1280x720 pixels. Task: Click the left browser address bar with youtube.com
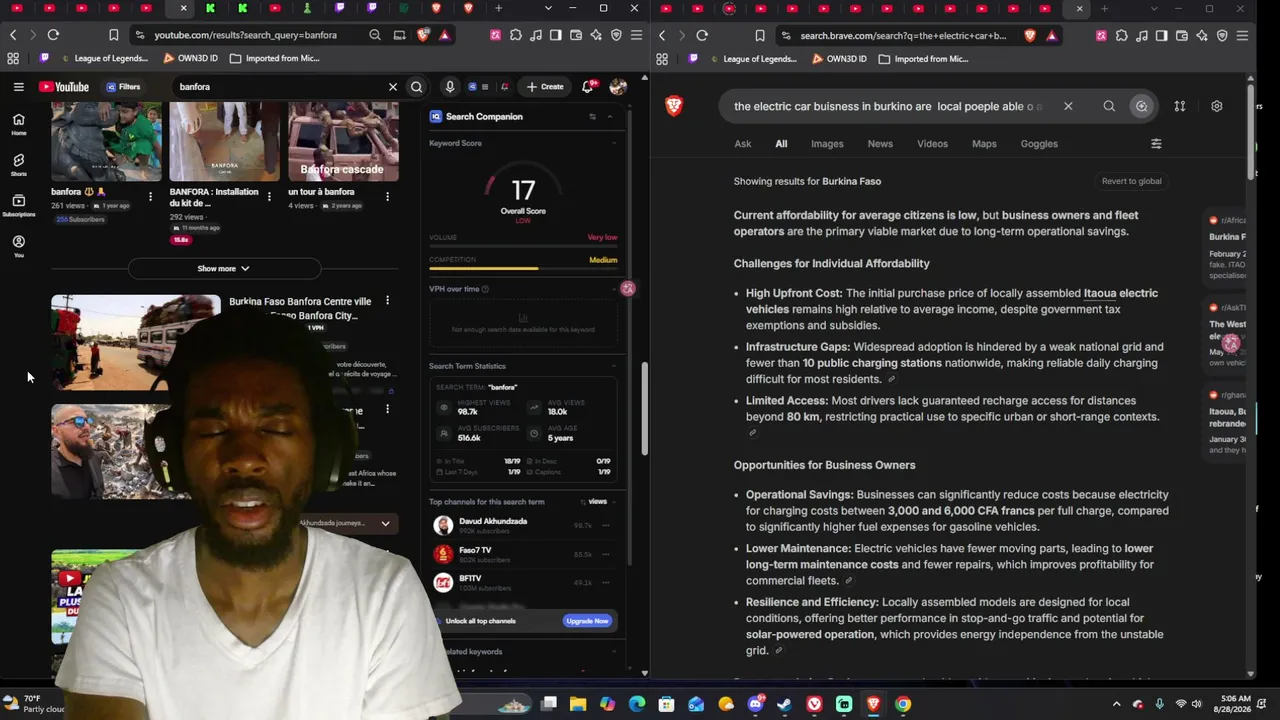(246, 35)
